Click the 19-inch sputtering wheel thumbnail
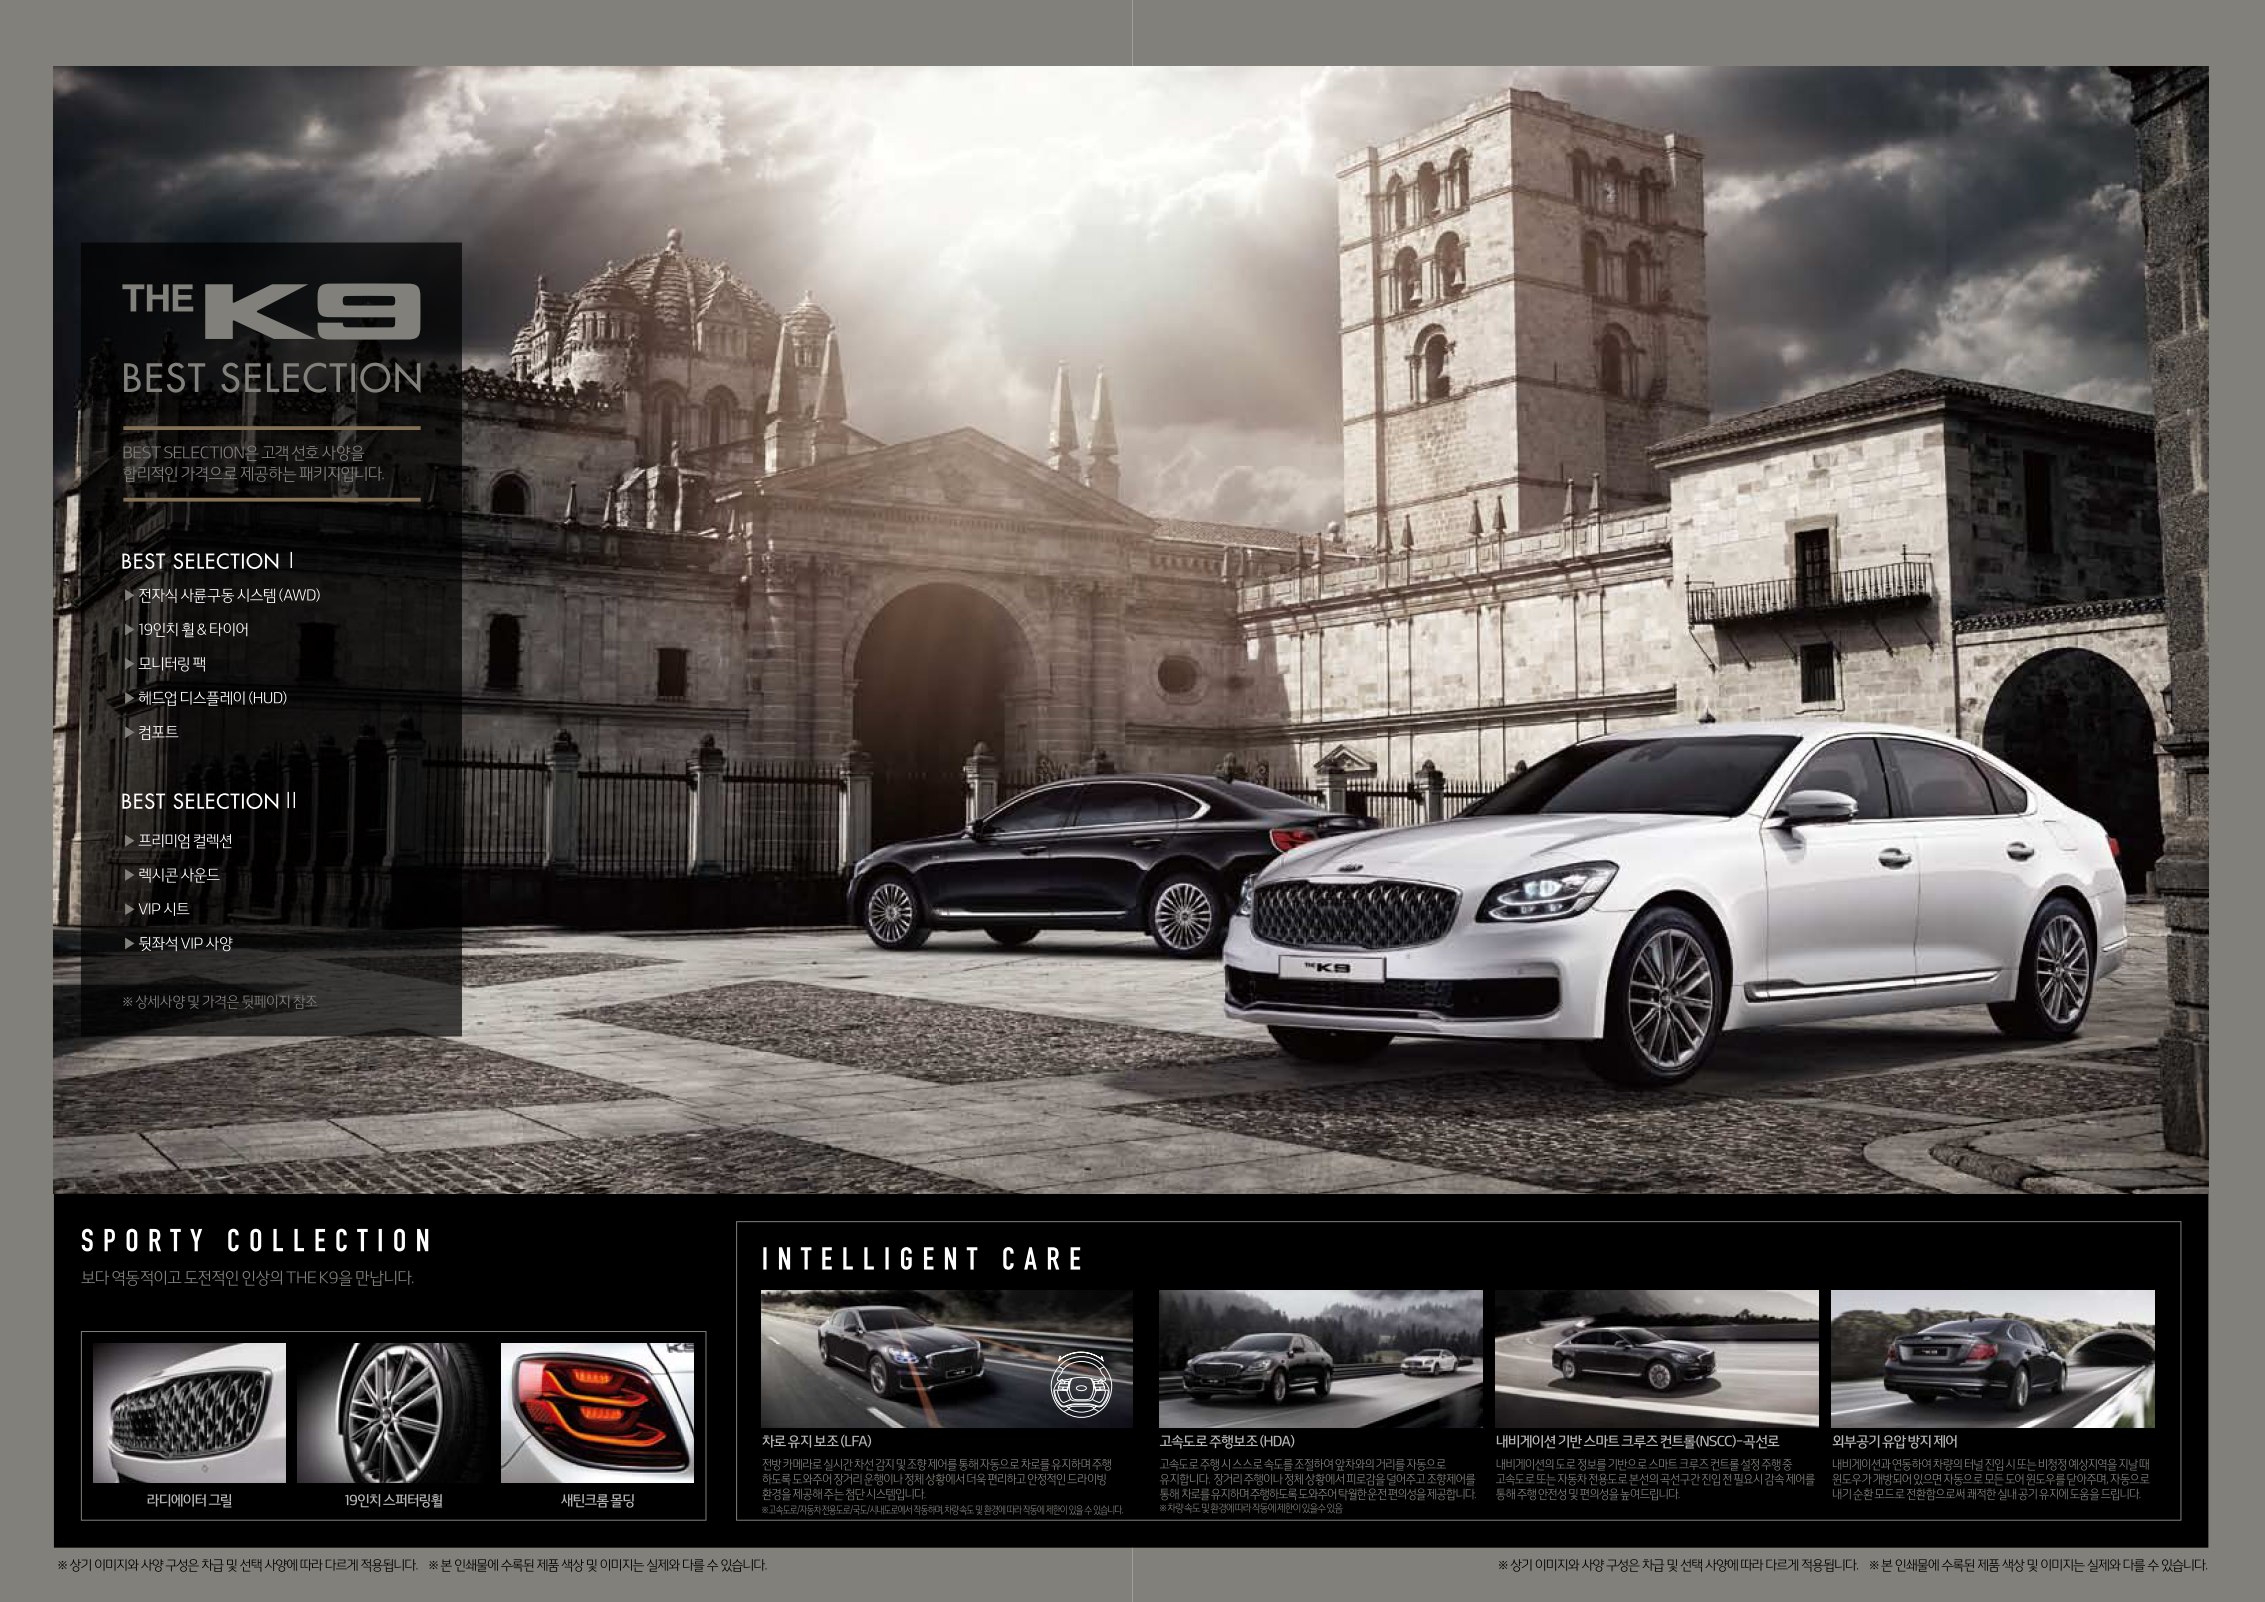The image size is (2265, 1602). click(394, 1412)
